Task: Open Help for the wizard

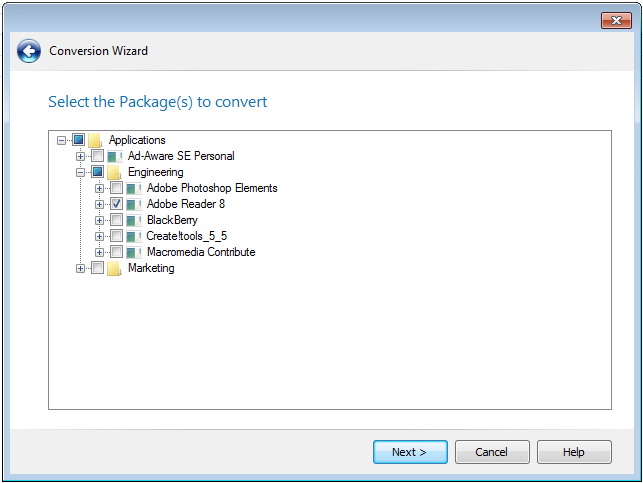Action: point(573,452)
